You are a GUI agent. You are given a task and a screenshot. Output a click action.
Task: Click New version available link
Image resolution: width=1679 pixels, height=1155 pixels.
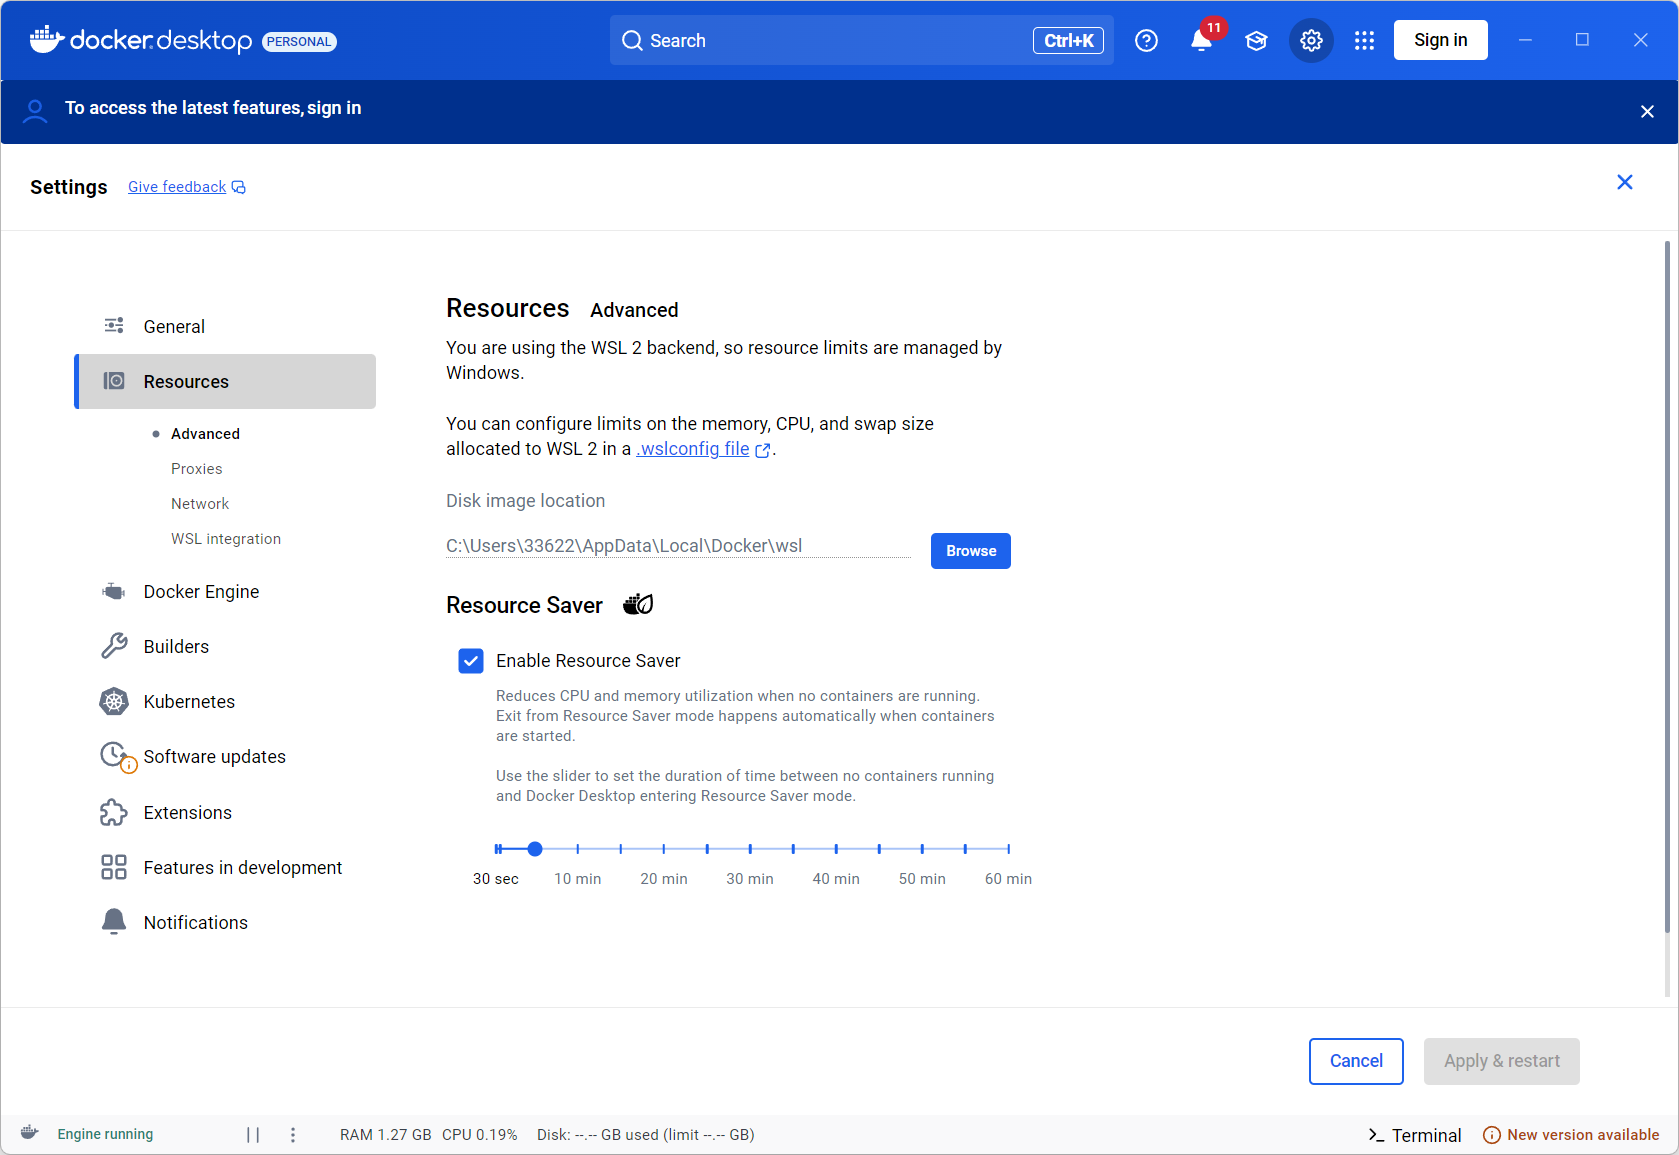1583,1135
